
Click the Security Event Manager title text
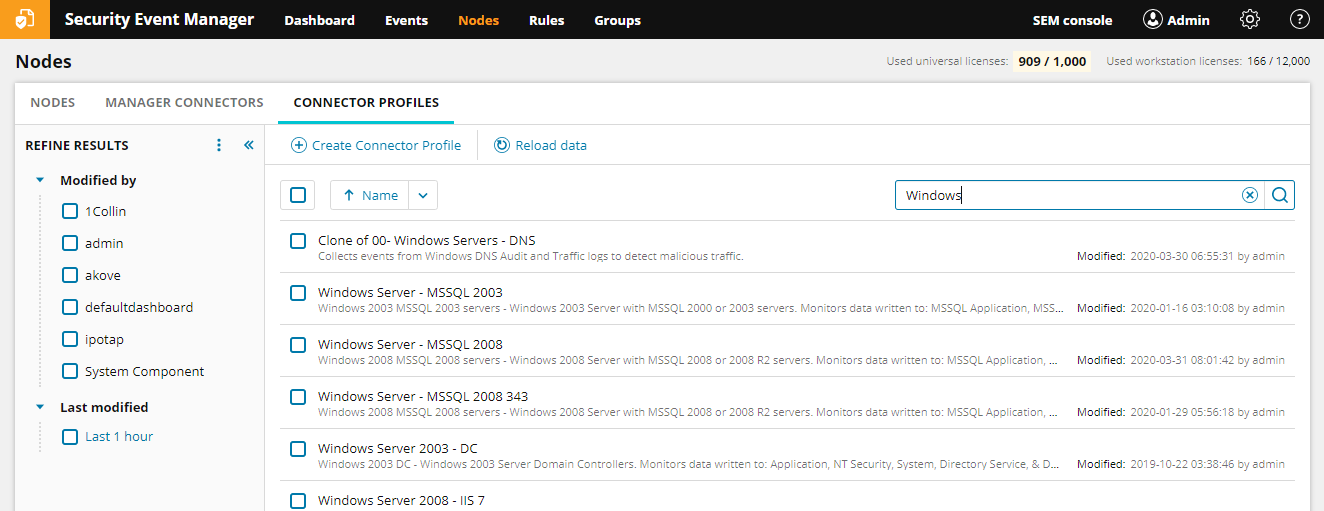159,19
